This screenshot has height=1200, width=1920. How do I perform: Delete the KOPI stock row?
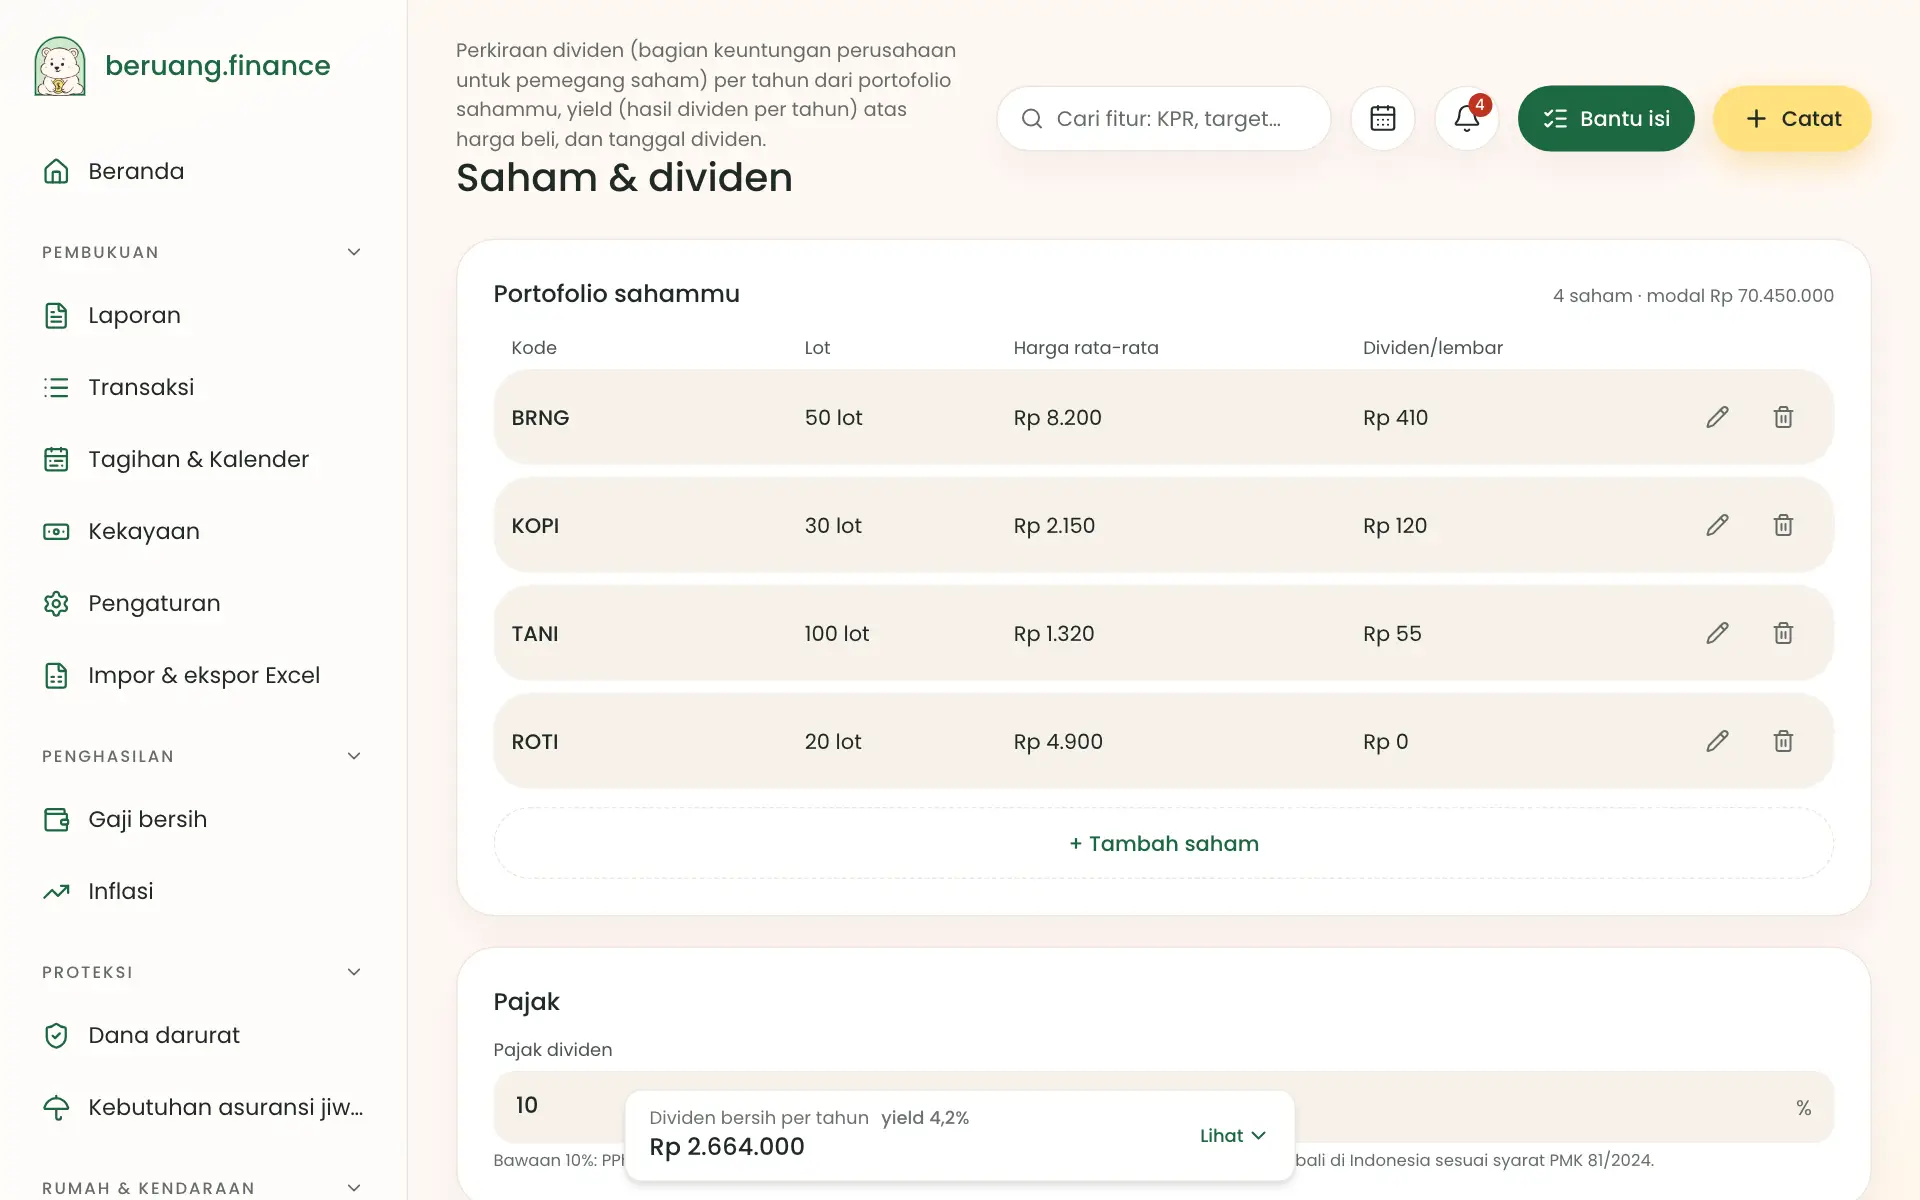pyautogui.click(x=1783, y=525)
